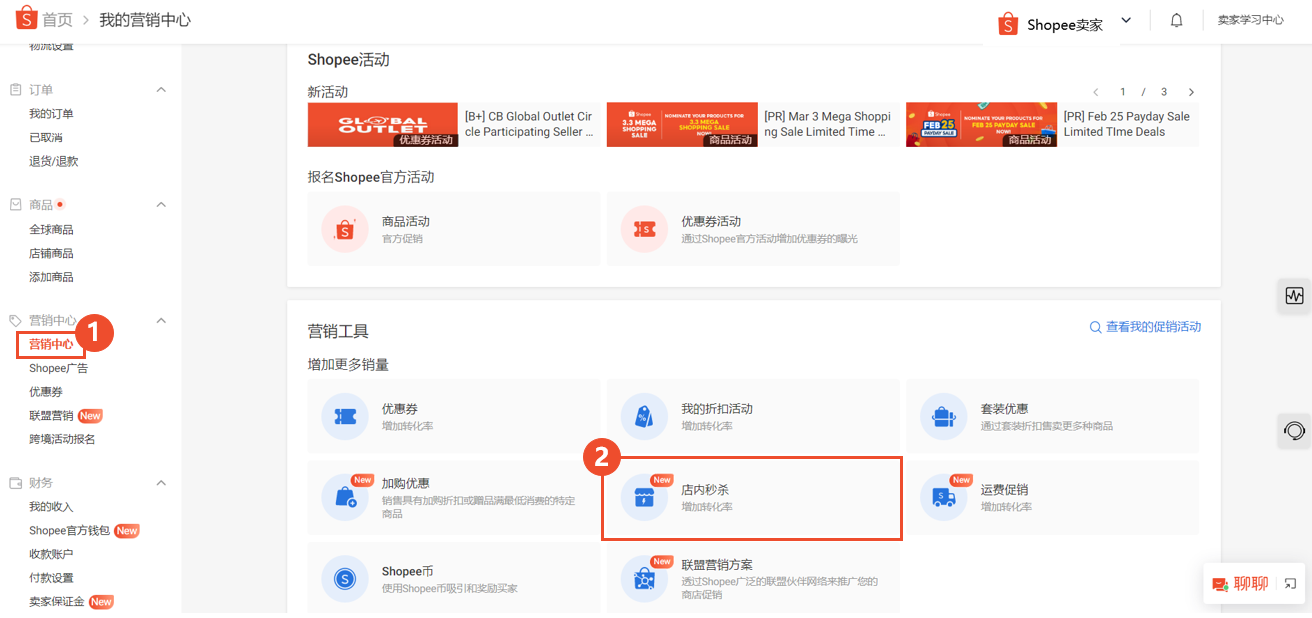Open 联盟营销 in the sidebar
The image size is (1312, 618).
[51, 416]
